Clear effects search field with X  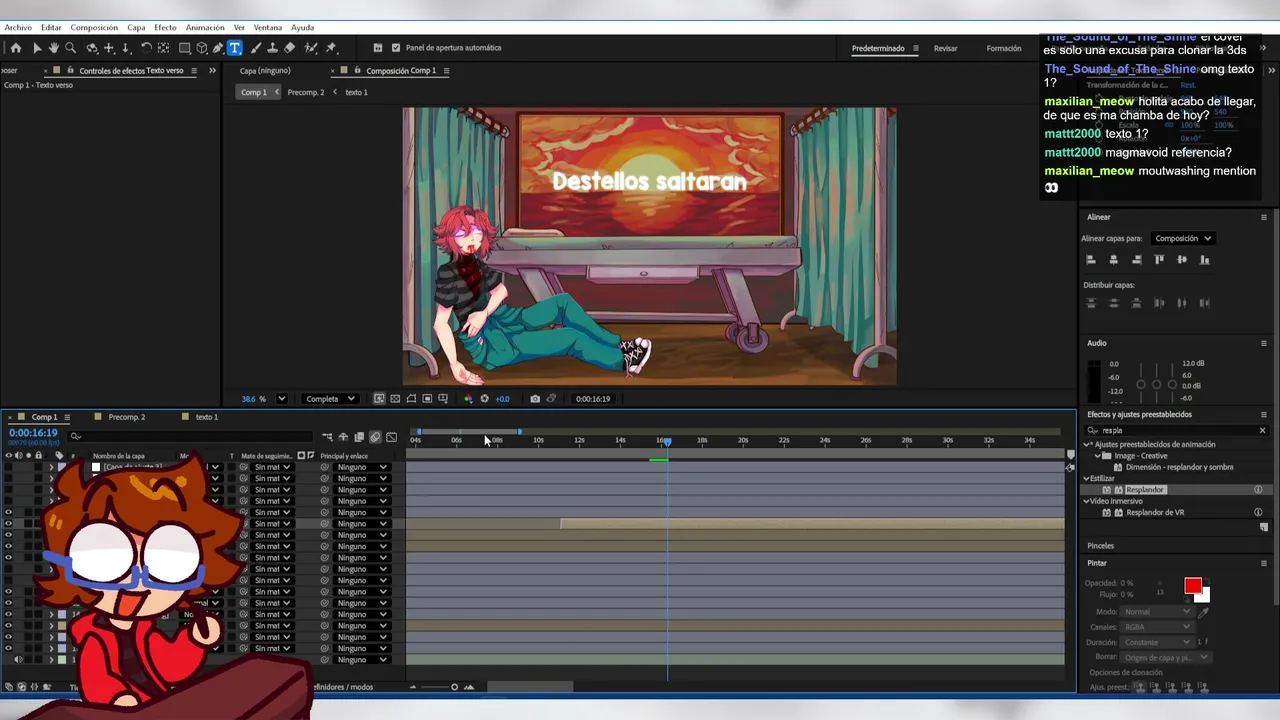(x=1262, y=431)
